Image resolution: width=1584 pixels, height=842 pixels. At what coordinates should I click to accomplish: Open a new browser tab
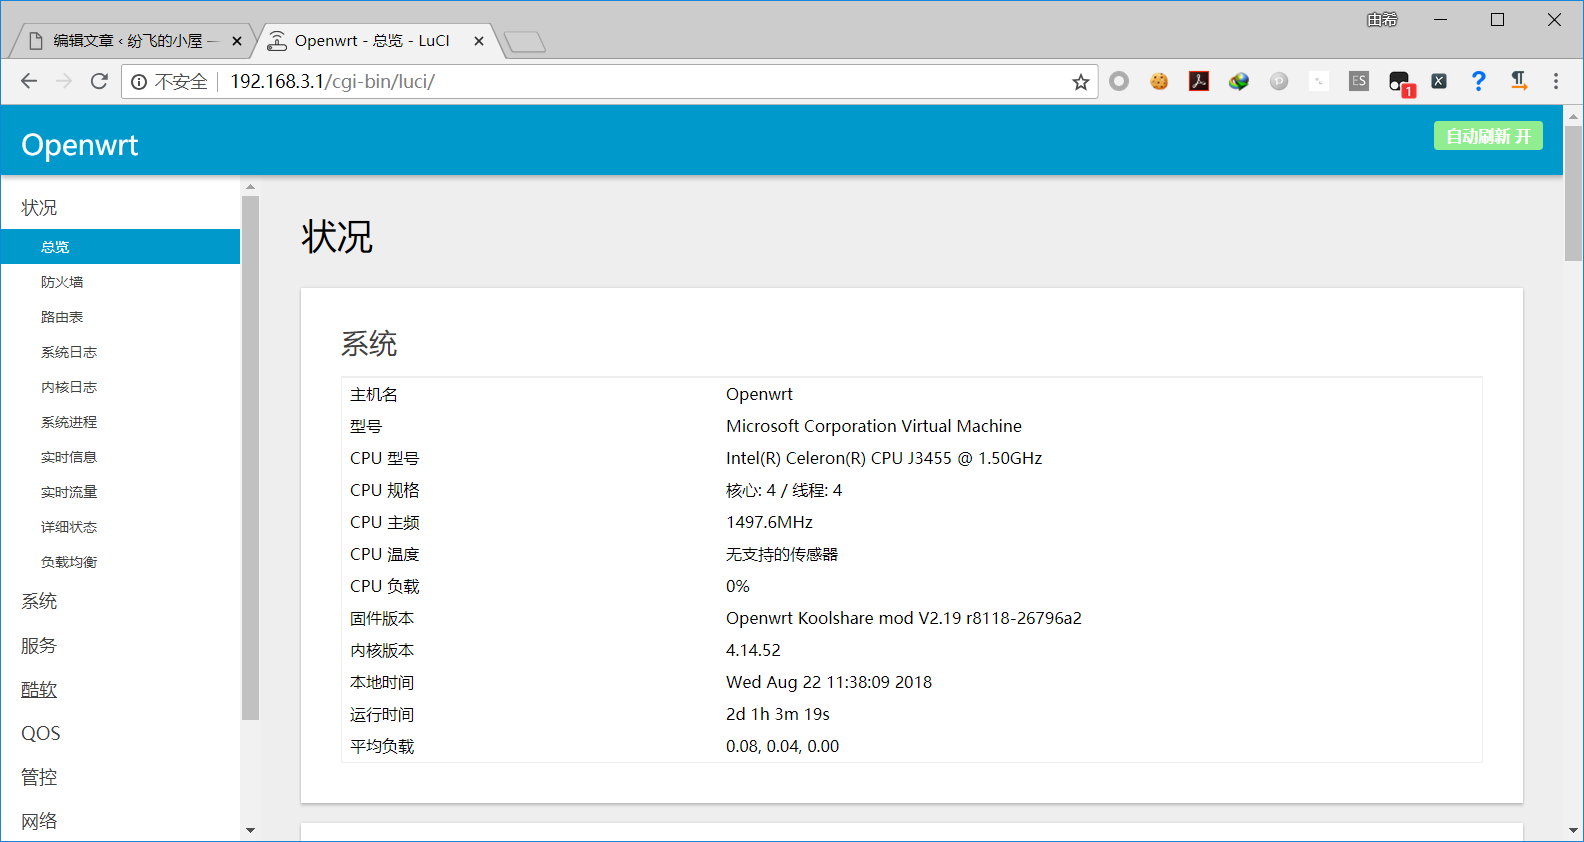click(525, 42)
